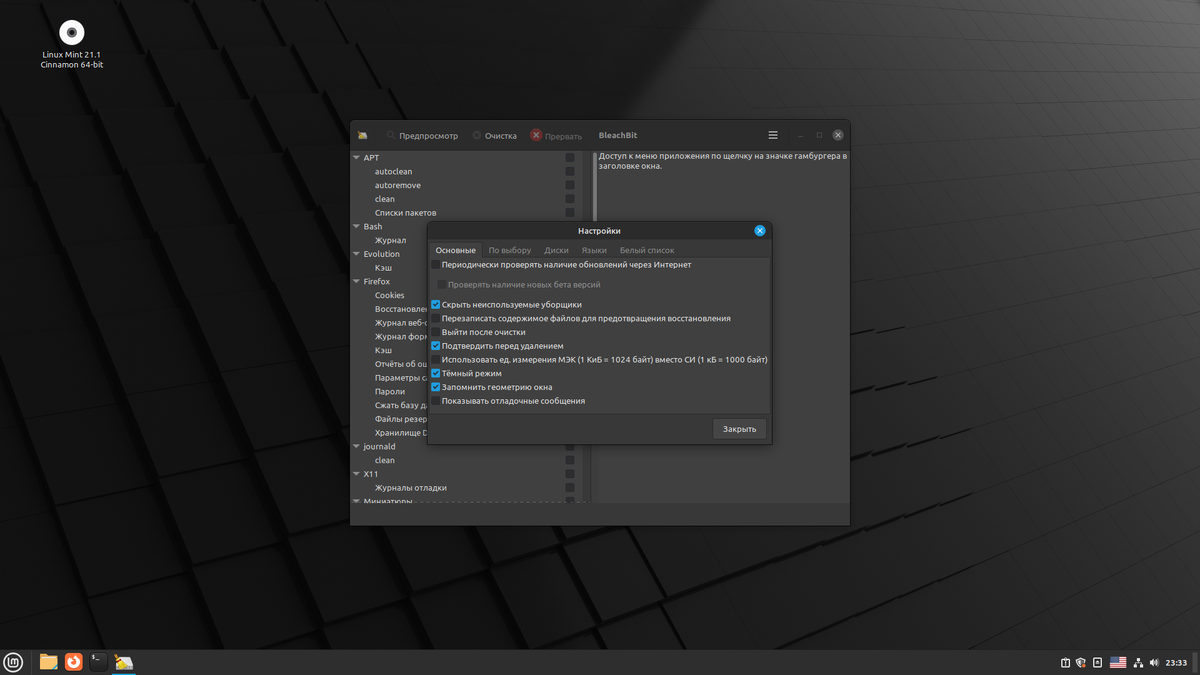Screen dimensions: 1200x675
Task: Collapse the Firefox cleaner section
Action: [x=356, y=281]
